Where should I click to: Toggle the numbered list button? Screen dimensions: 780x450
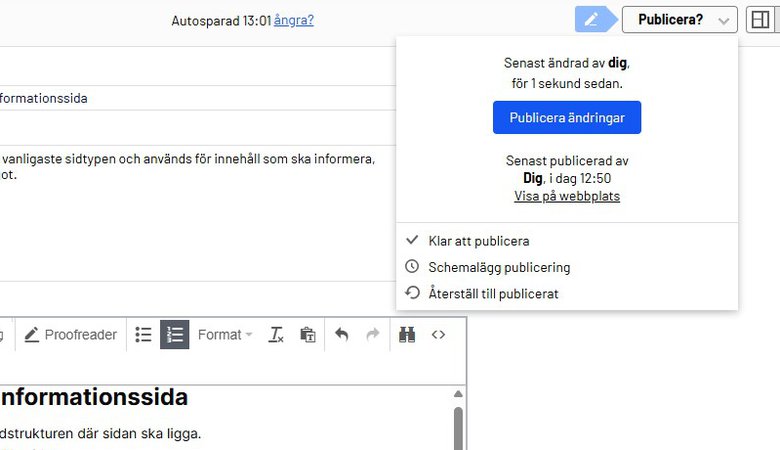[175, 335]
